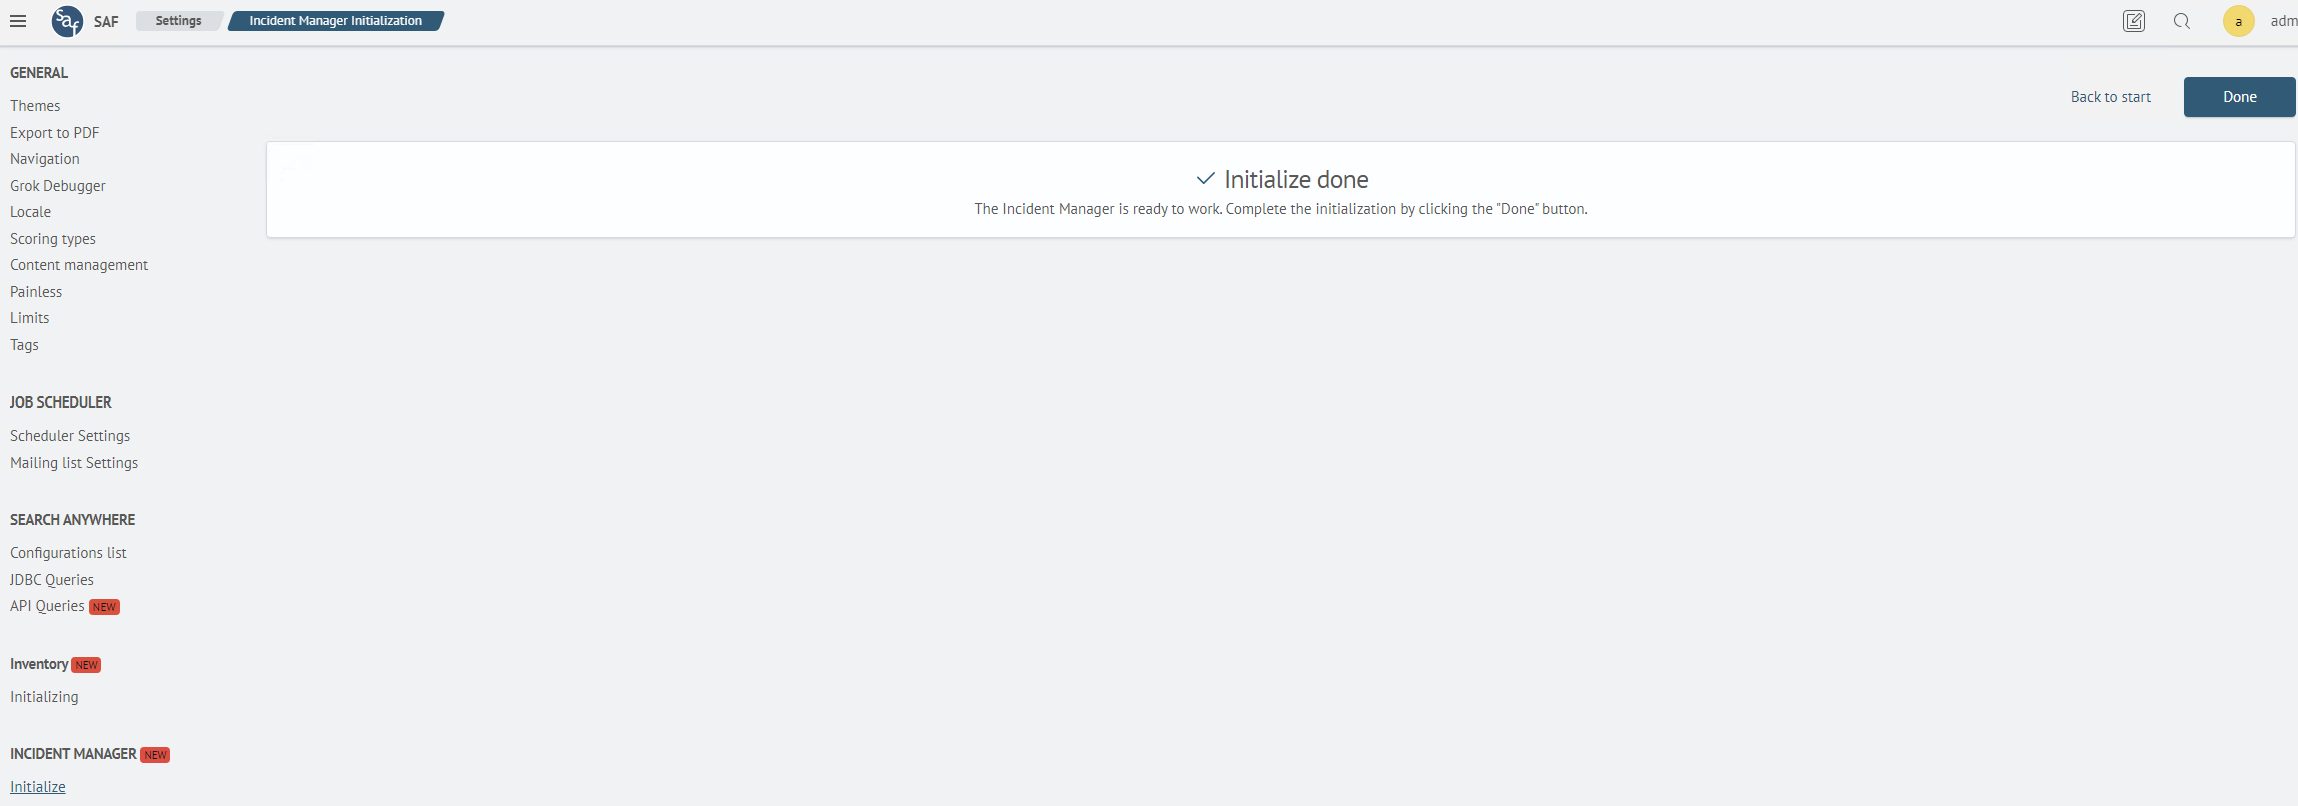Open Locale settings
The image size is (2298, 806).
click(x=30, y=212)
